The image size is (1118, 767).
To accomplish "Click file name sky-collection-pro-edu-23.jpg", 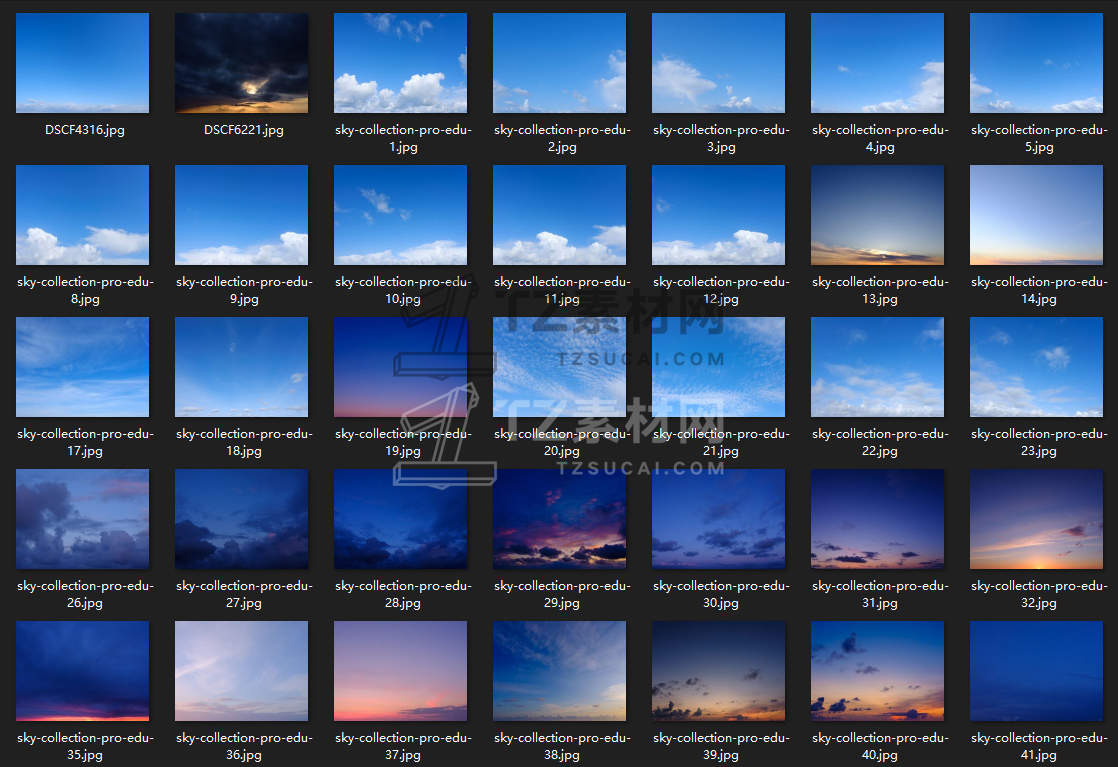I will [1040, 442].
